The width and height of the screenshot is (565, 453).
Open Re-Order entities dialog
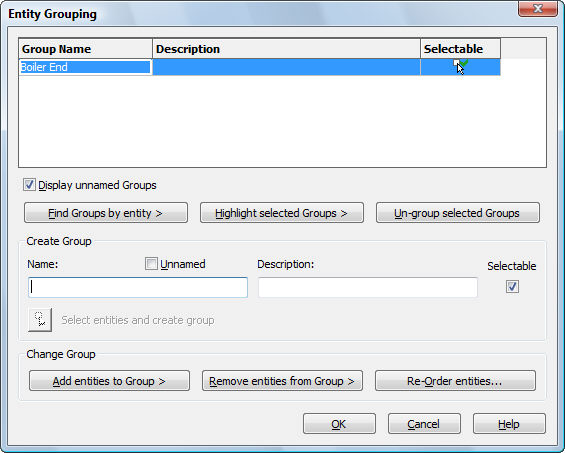tap(455, 381)
